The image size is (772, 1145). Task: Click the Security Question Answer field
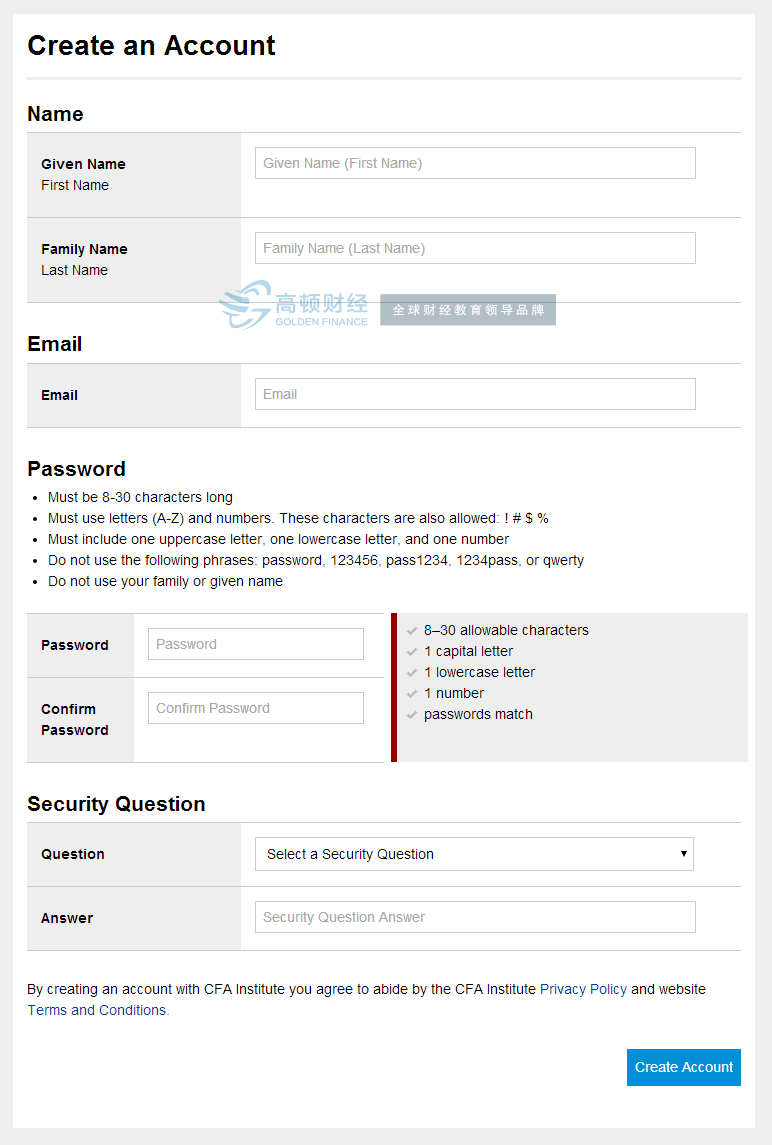[x=475, y=917]
